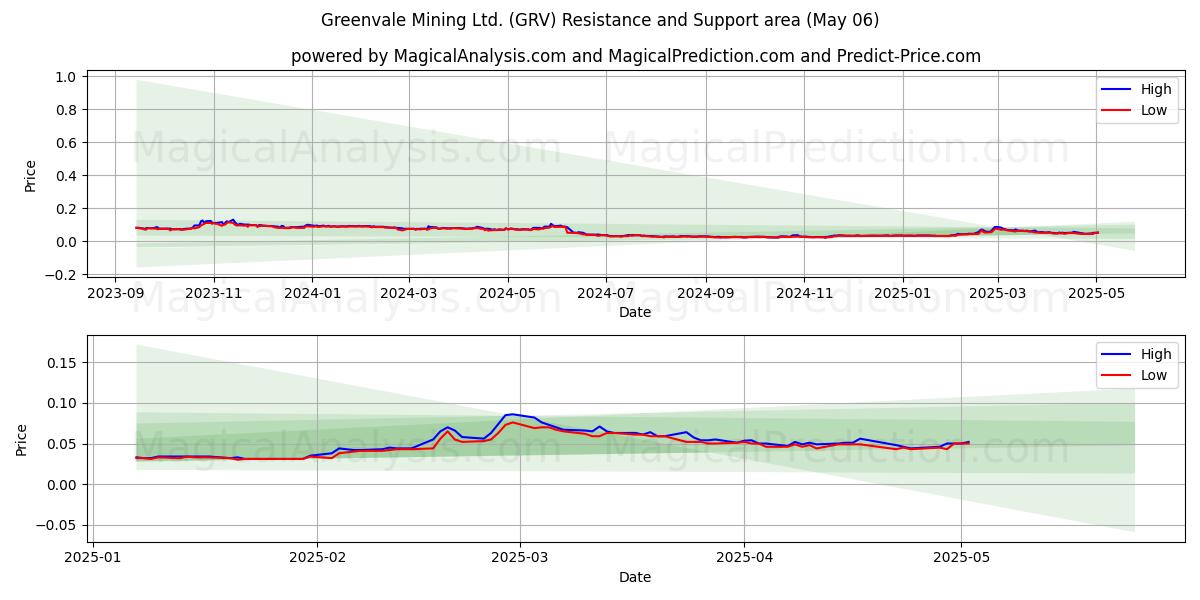Click the '0.6' price tick on top chart
Image resolution: width=1200 pixels, height=600 pixels.
coord(67,143)
